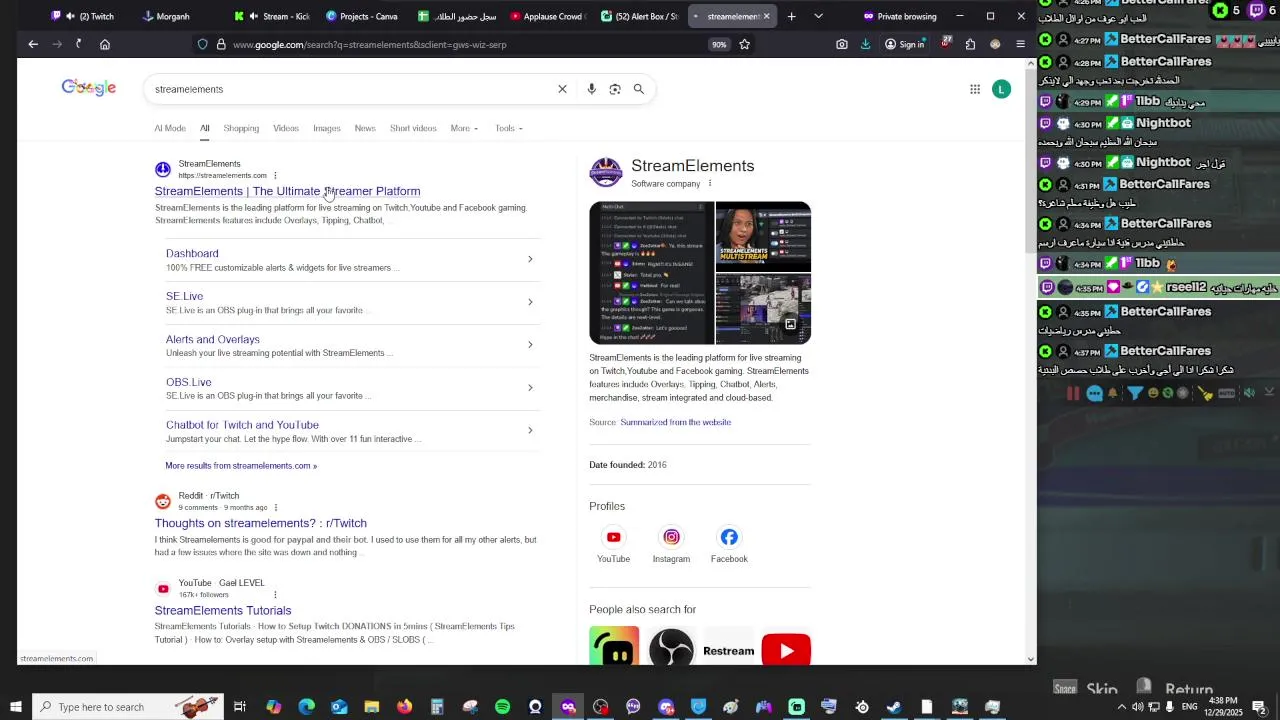This screenshot has width=1280, height=720.
Task: Click More results from streamelements.com
Action: (241, 466)
